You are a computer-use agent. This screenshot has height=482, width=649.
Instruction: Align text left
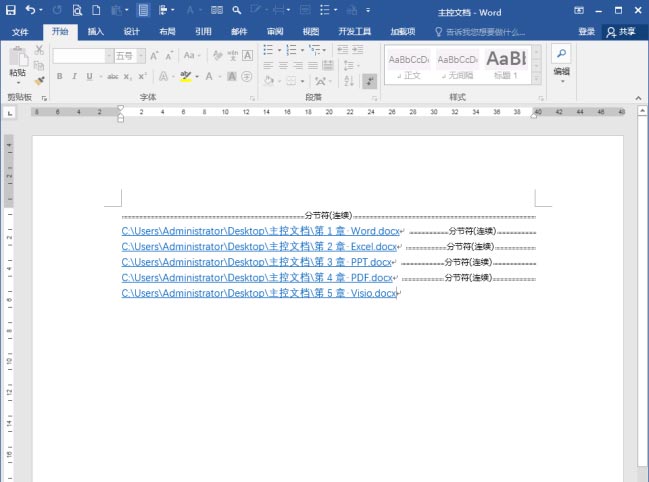[x=268, y=65]
